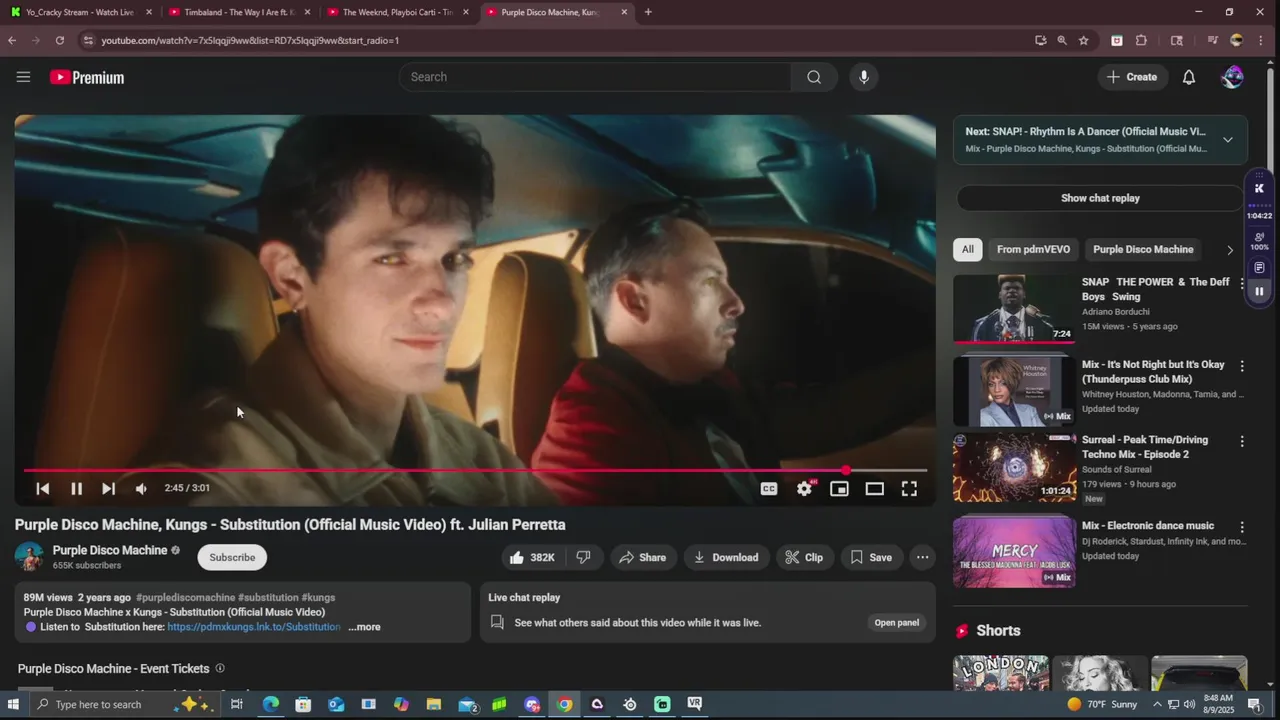The width and height of the screenshot is (1280, 720).
Task: Open Surreal Peak Time Techno Mix thumbnail
Action: (1014, 467)
